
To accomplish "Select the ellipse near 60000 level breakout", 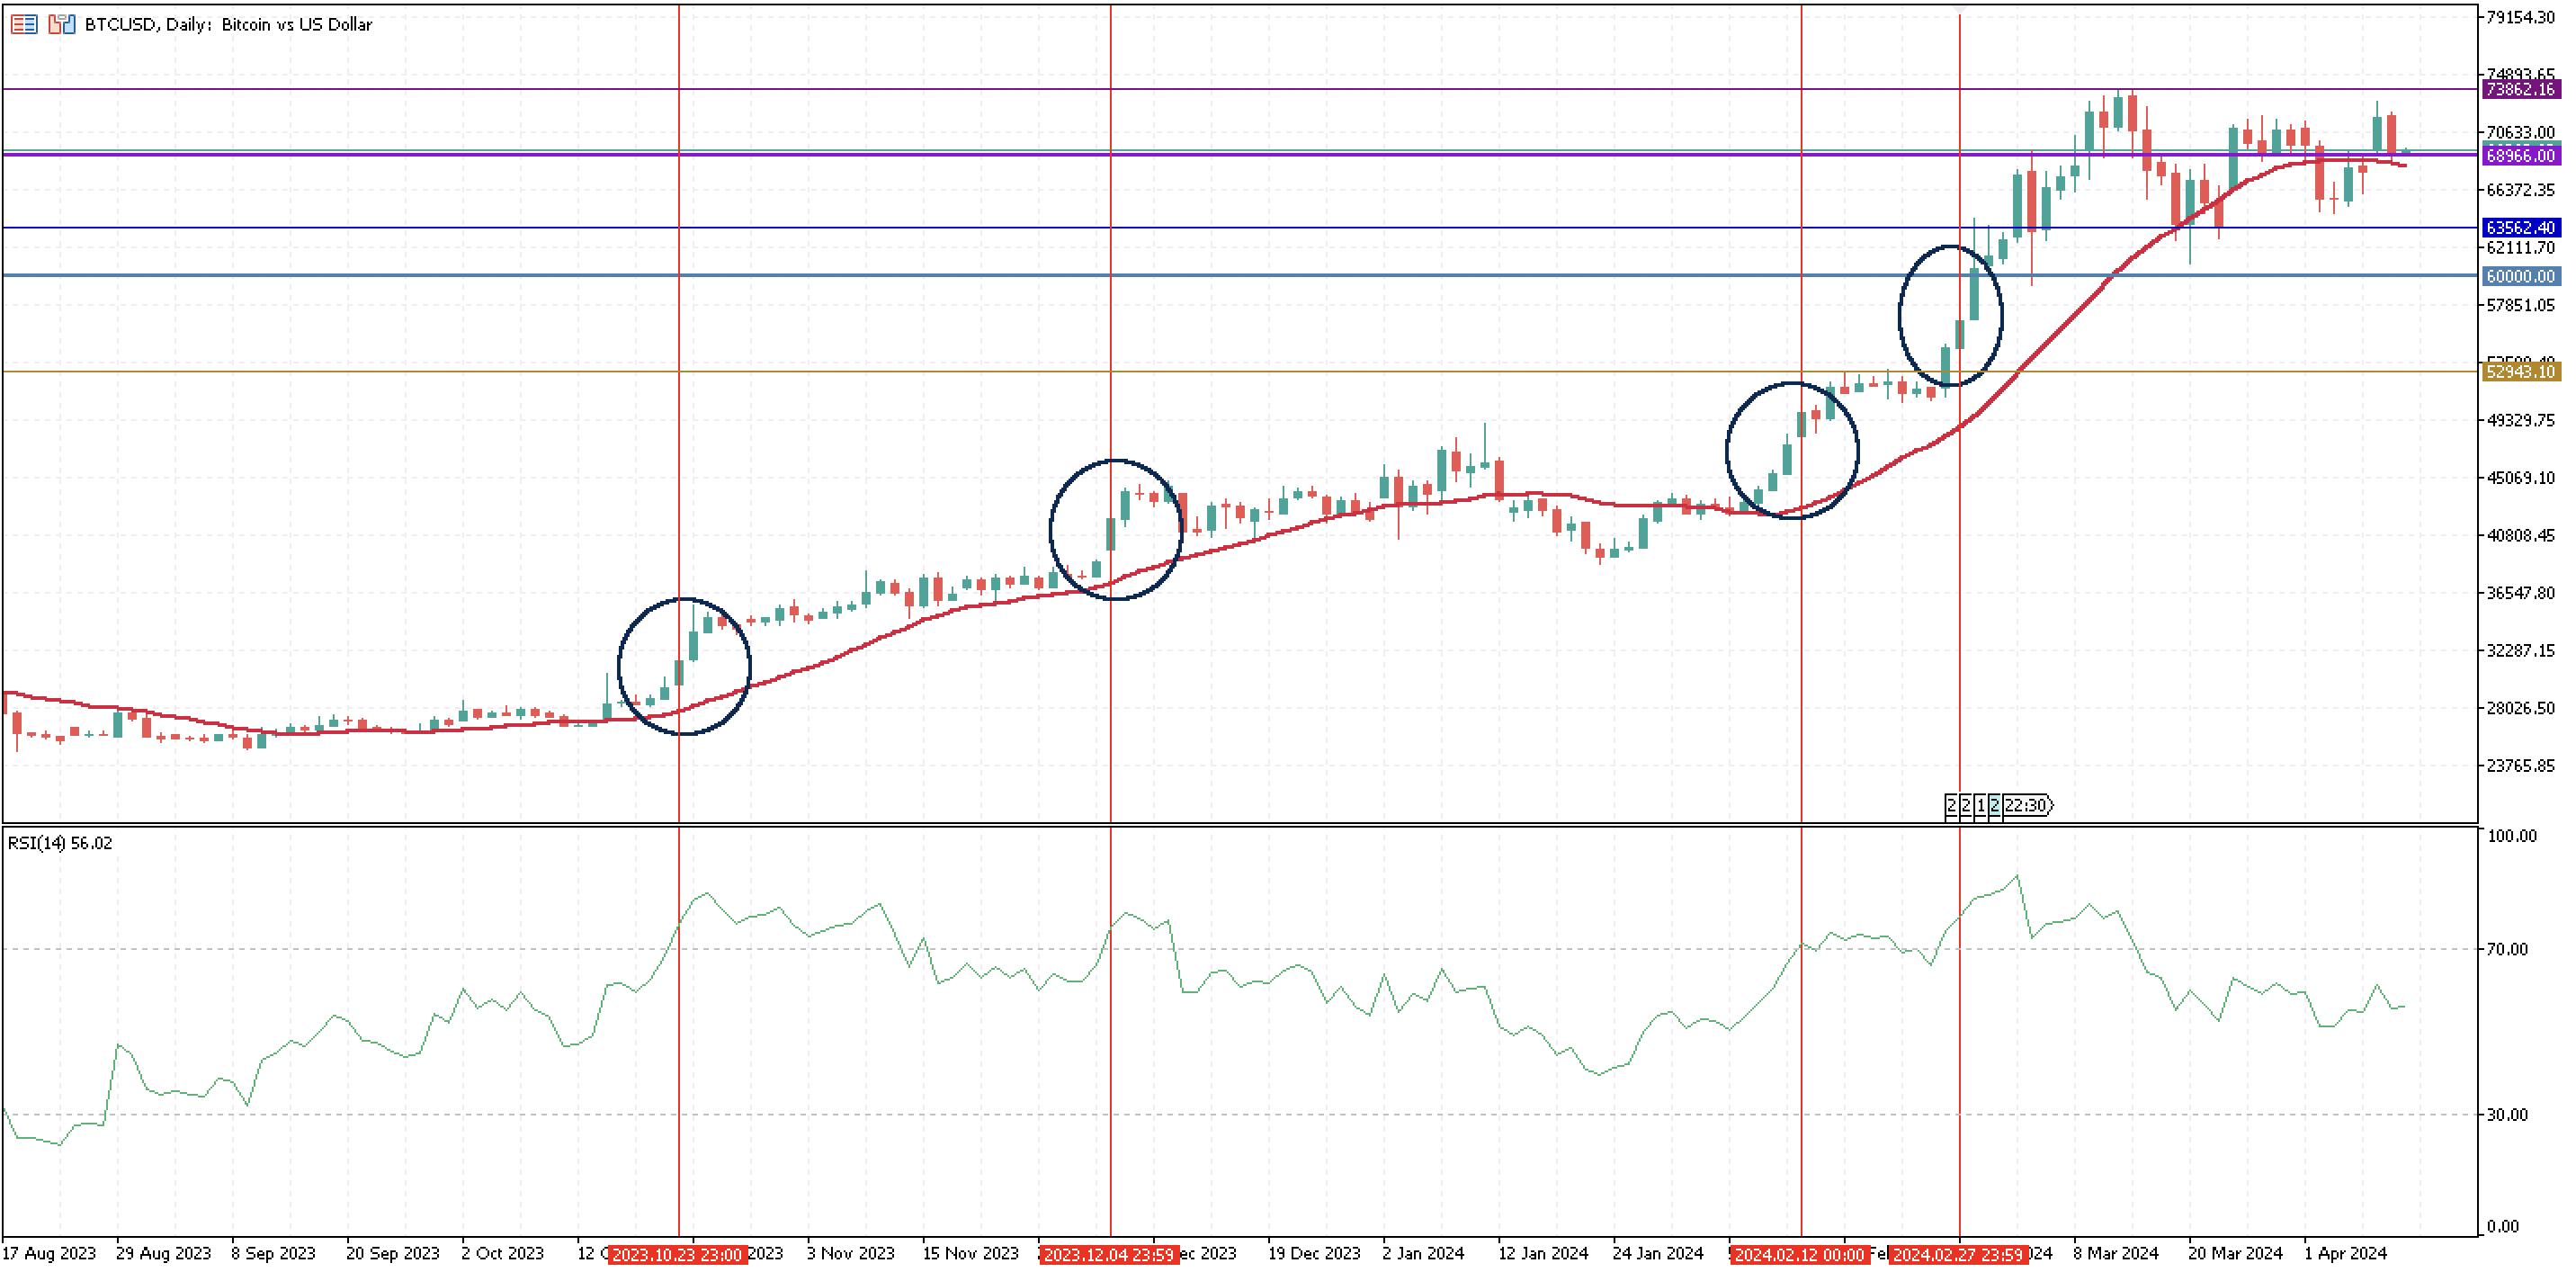I will (1900, 316).
